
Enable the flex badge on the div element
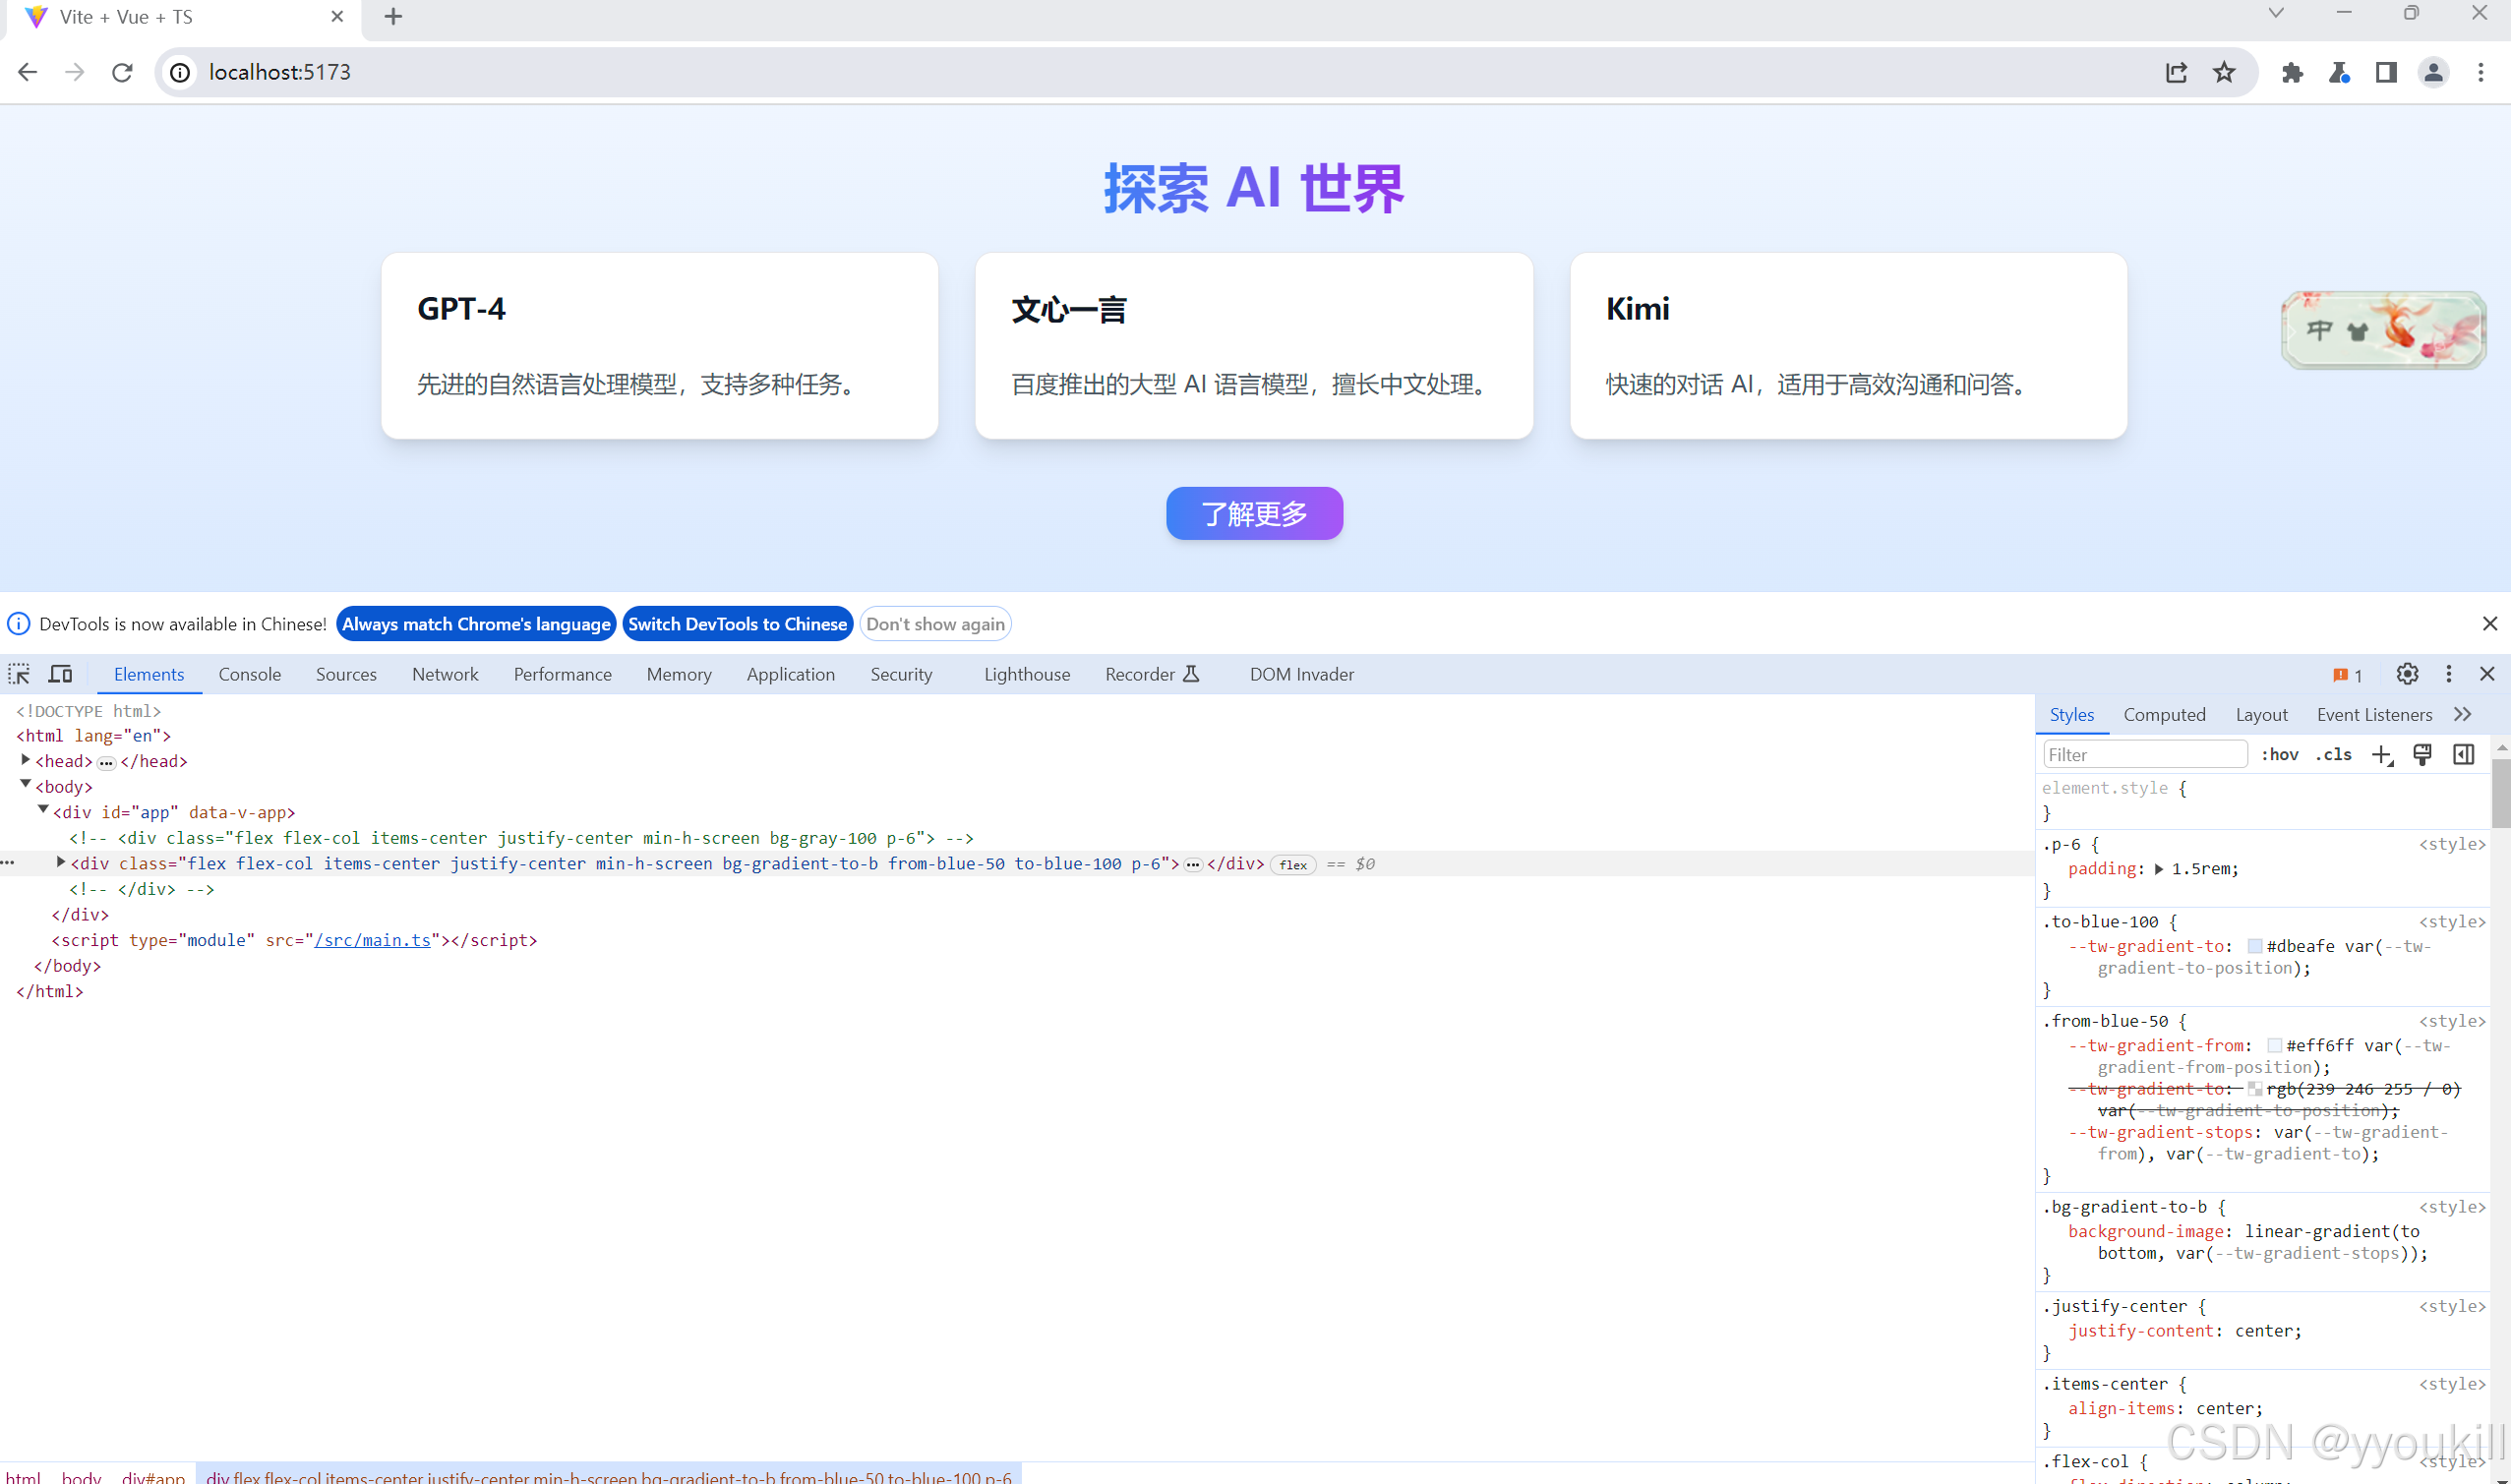click(x=1293, y=864)
